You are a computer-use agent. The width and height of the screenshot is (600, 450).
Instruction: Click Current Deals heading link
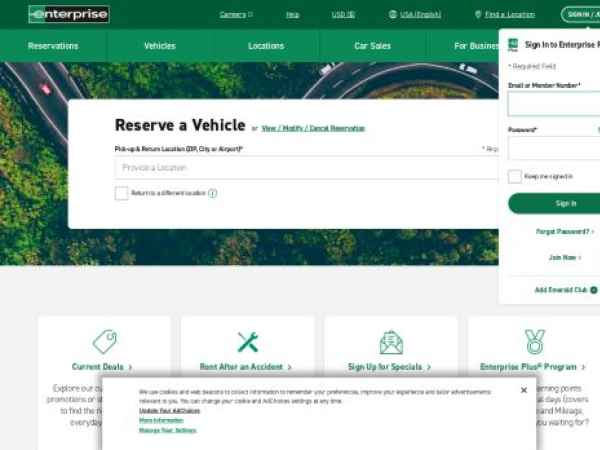98,367
